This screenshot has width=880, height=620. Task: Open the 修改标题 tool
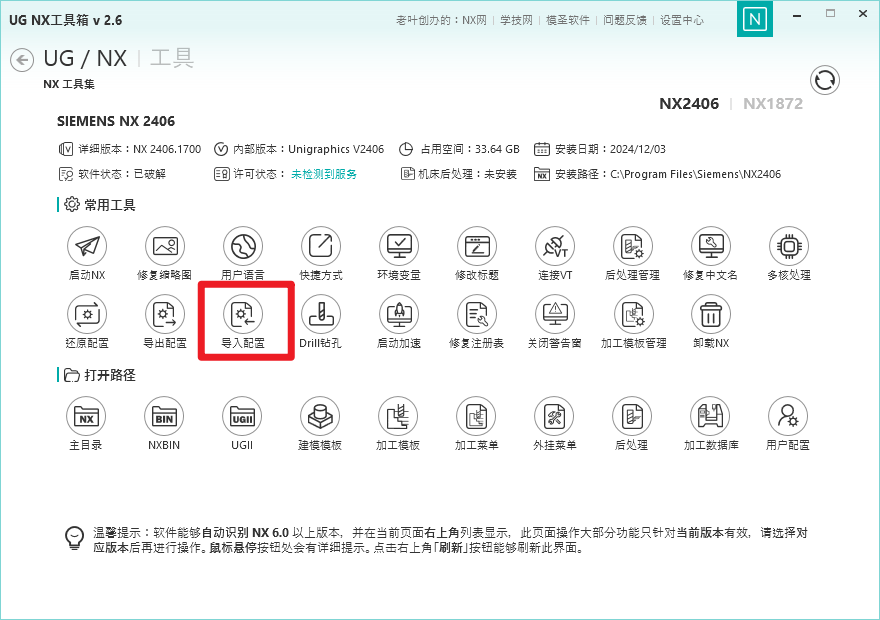pos(477,246)
